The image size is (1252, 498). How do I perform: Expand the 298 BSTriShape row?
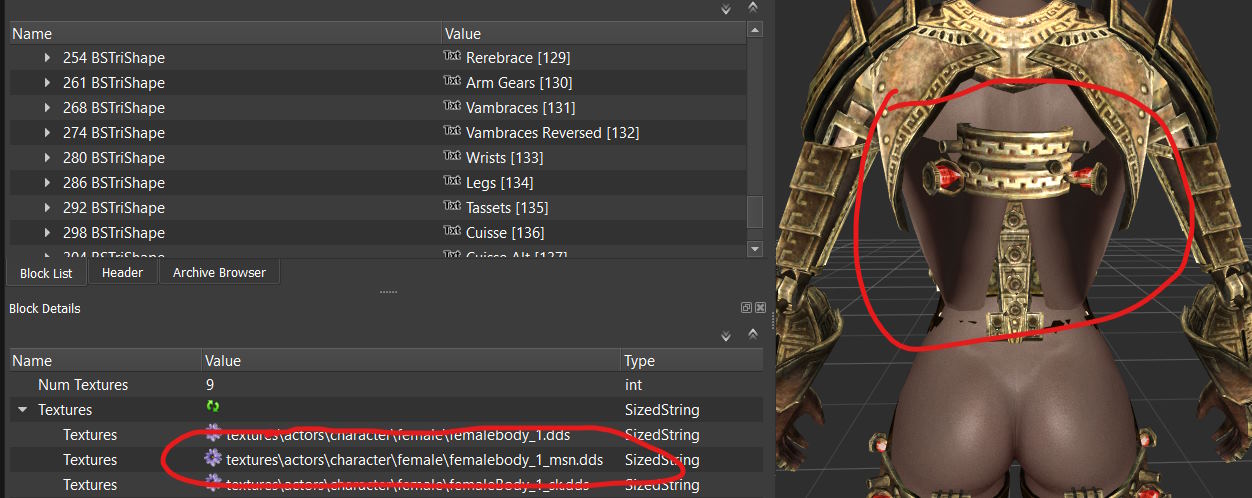click(47, 233)
